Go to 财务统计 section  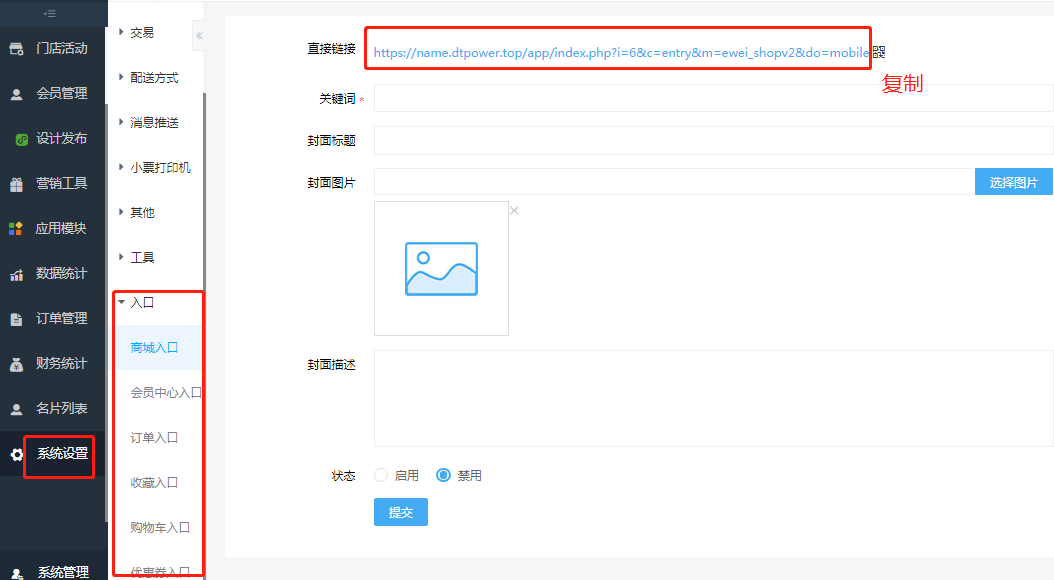(62, 364)
